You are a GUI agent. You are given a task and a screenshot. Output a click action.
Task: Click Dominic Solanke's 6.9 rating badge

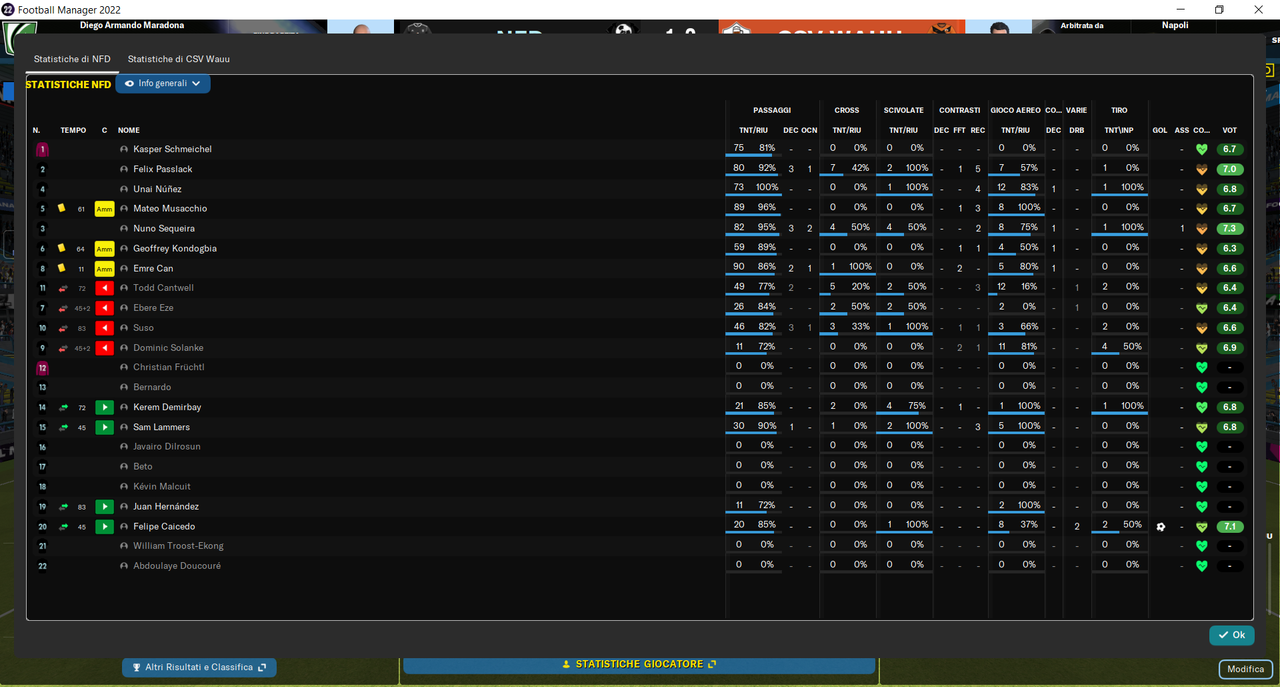[x=1230, y=348]
